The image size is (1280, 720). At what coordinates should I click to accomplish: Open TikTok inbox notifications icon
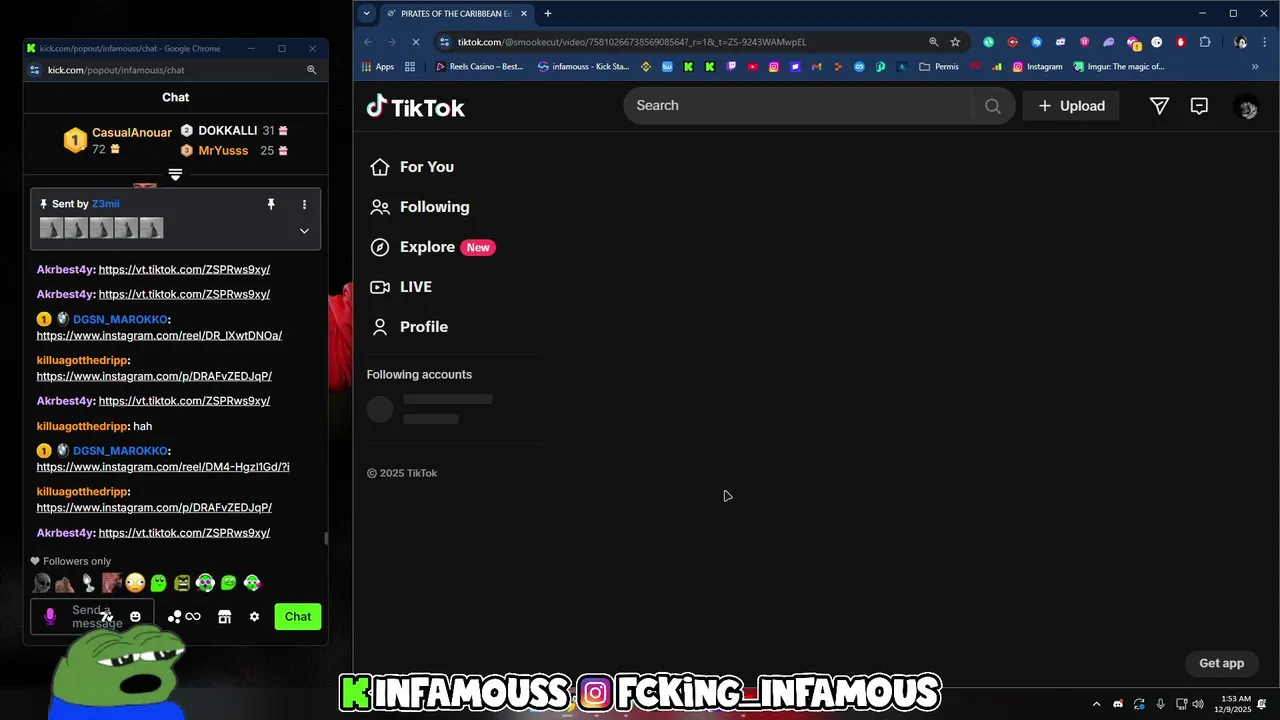pos(1199,106)
